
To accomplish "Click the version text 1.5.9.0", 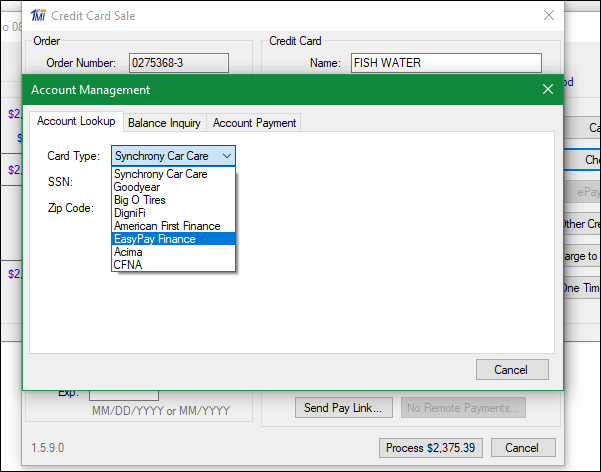I will [48, 448].
